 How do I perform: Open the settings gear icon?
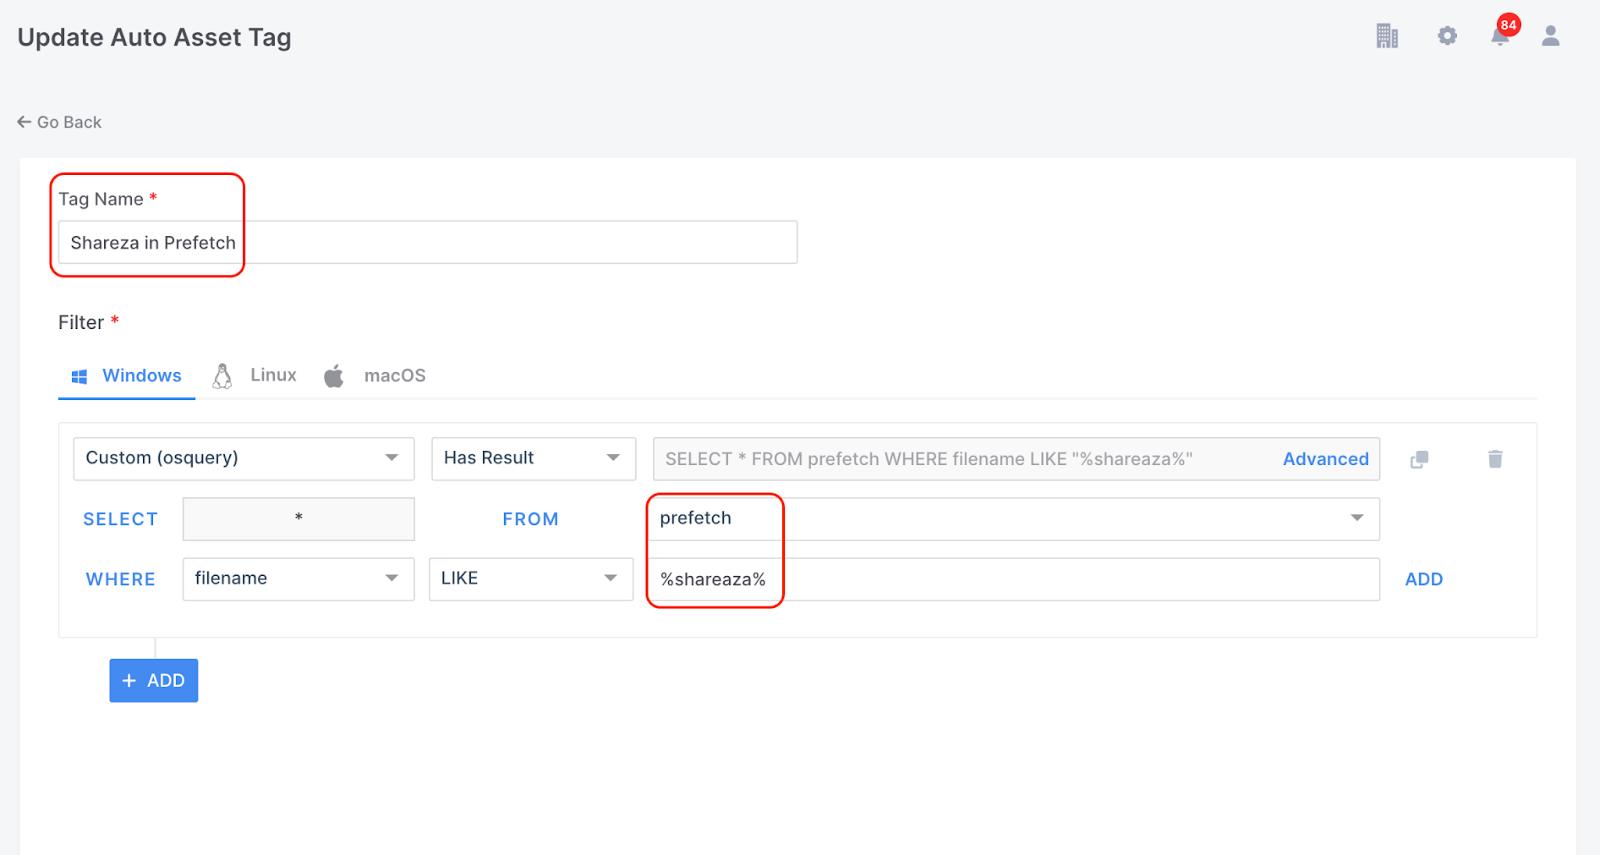(1447, 36)
